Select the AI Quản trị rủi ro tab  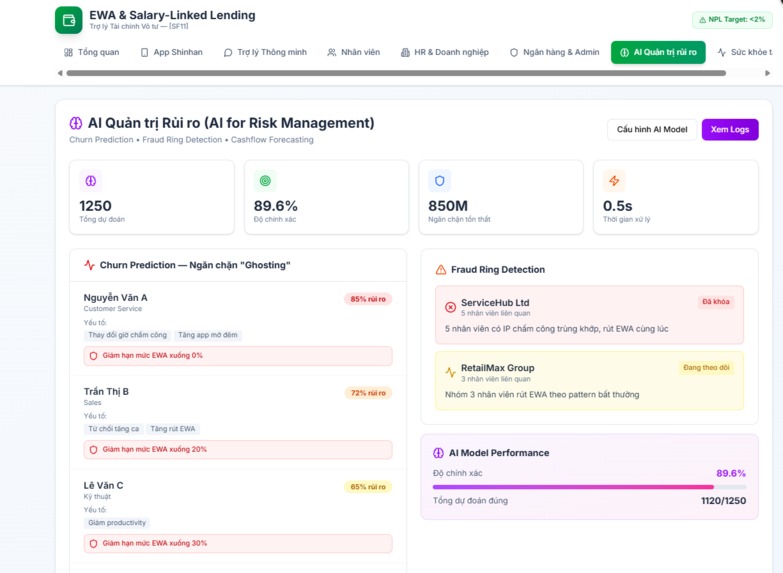(658, 52)
